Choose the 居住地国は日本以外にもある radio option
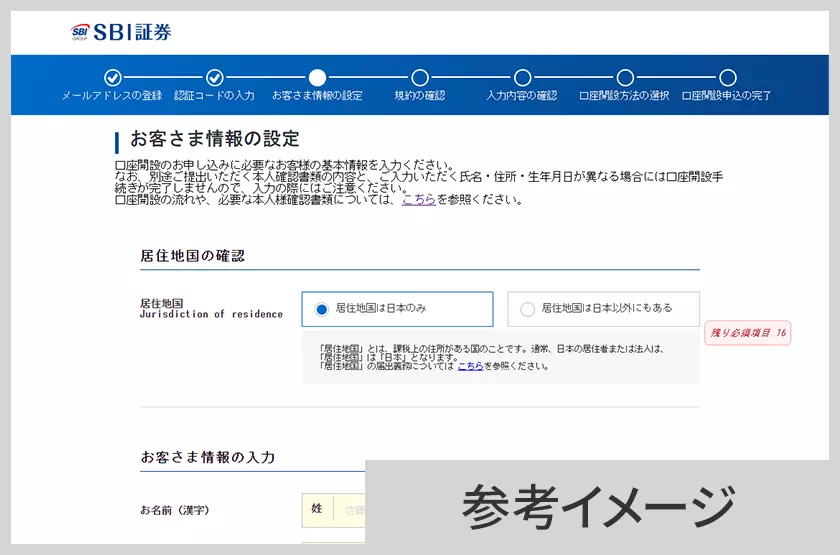The height and width of the screenshot is (555, 840). [528, 309]
